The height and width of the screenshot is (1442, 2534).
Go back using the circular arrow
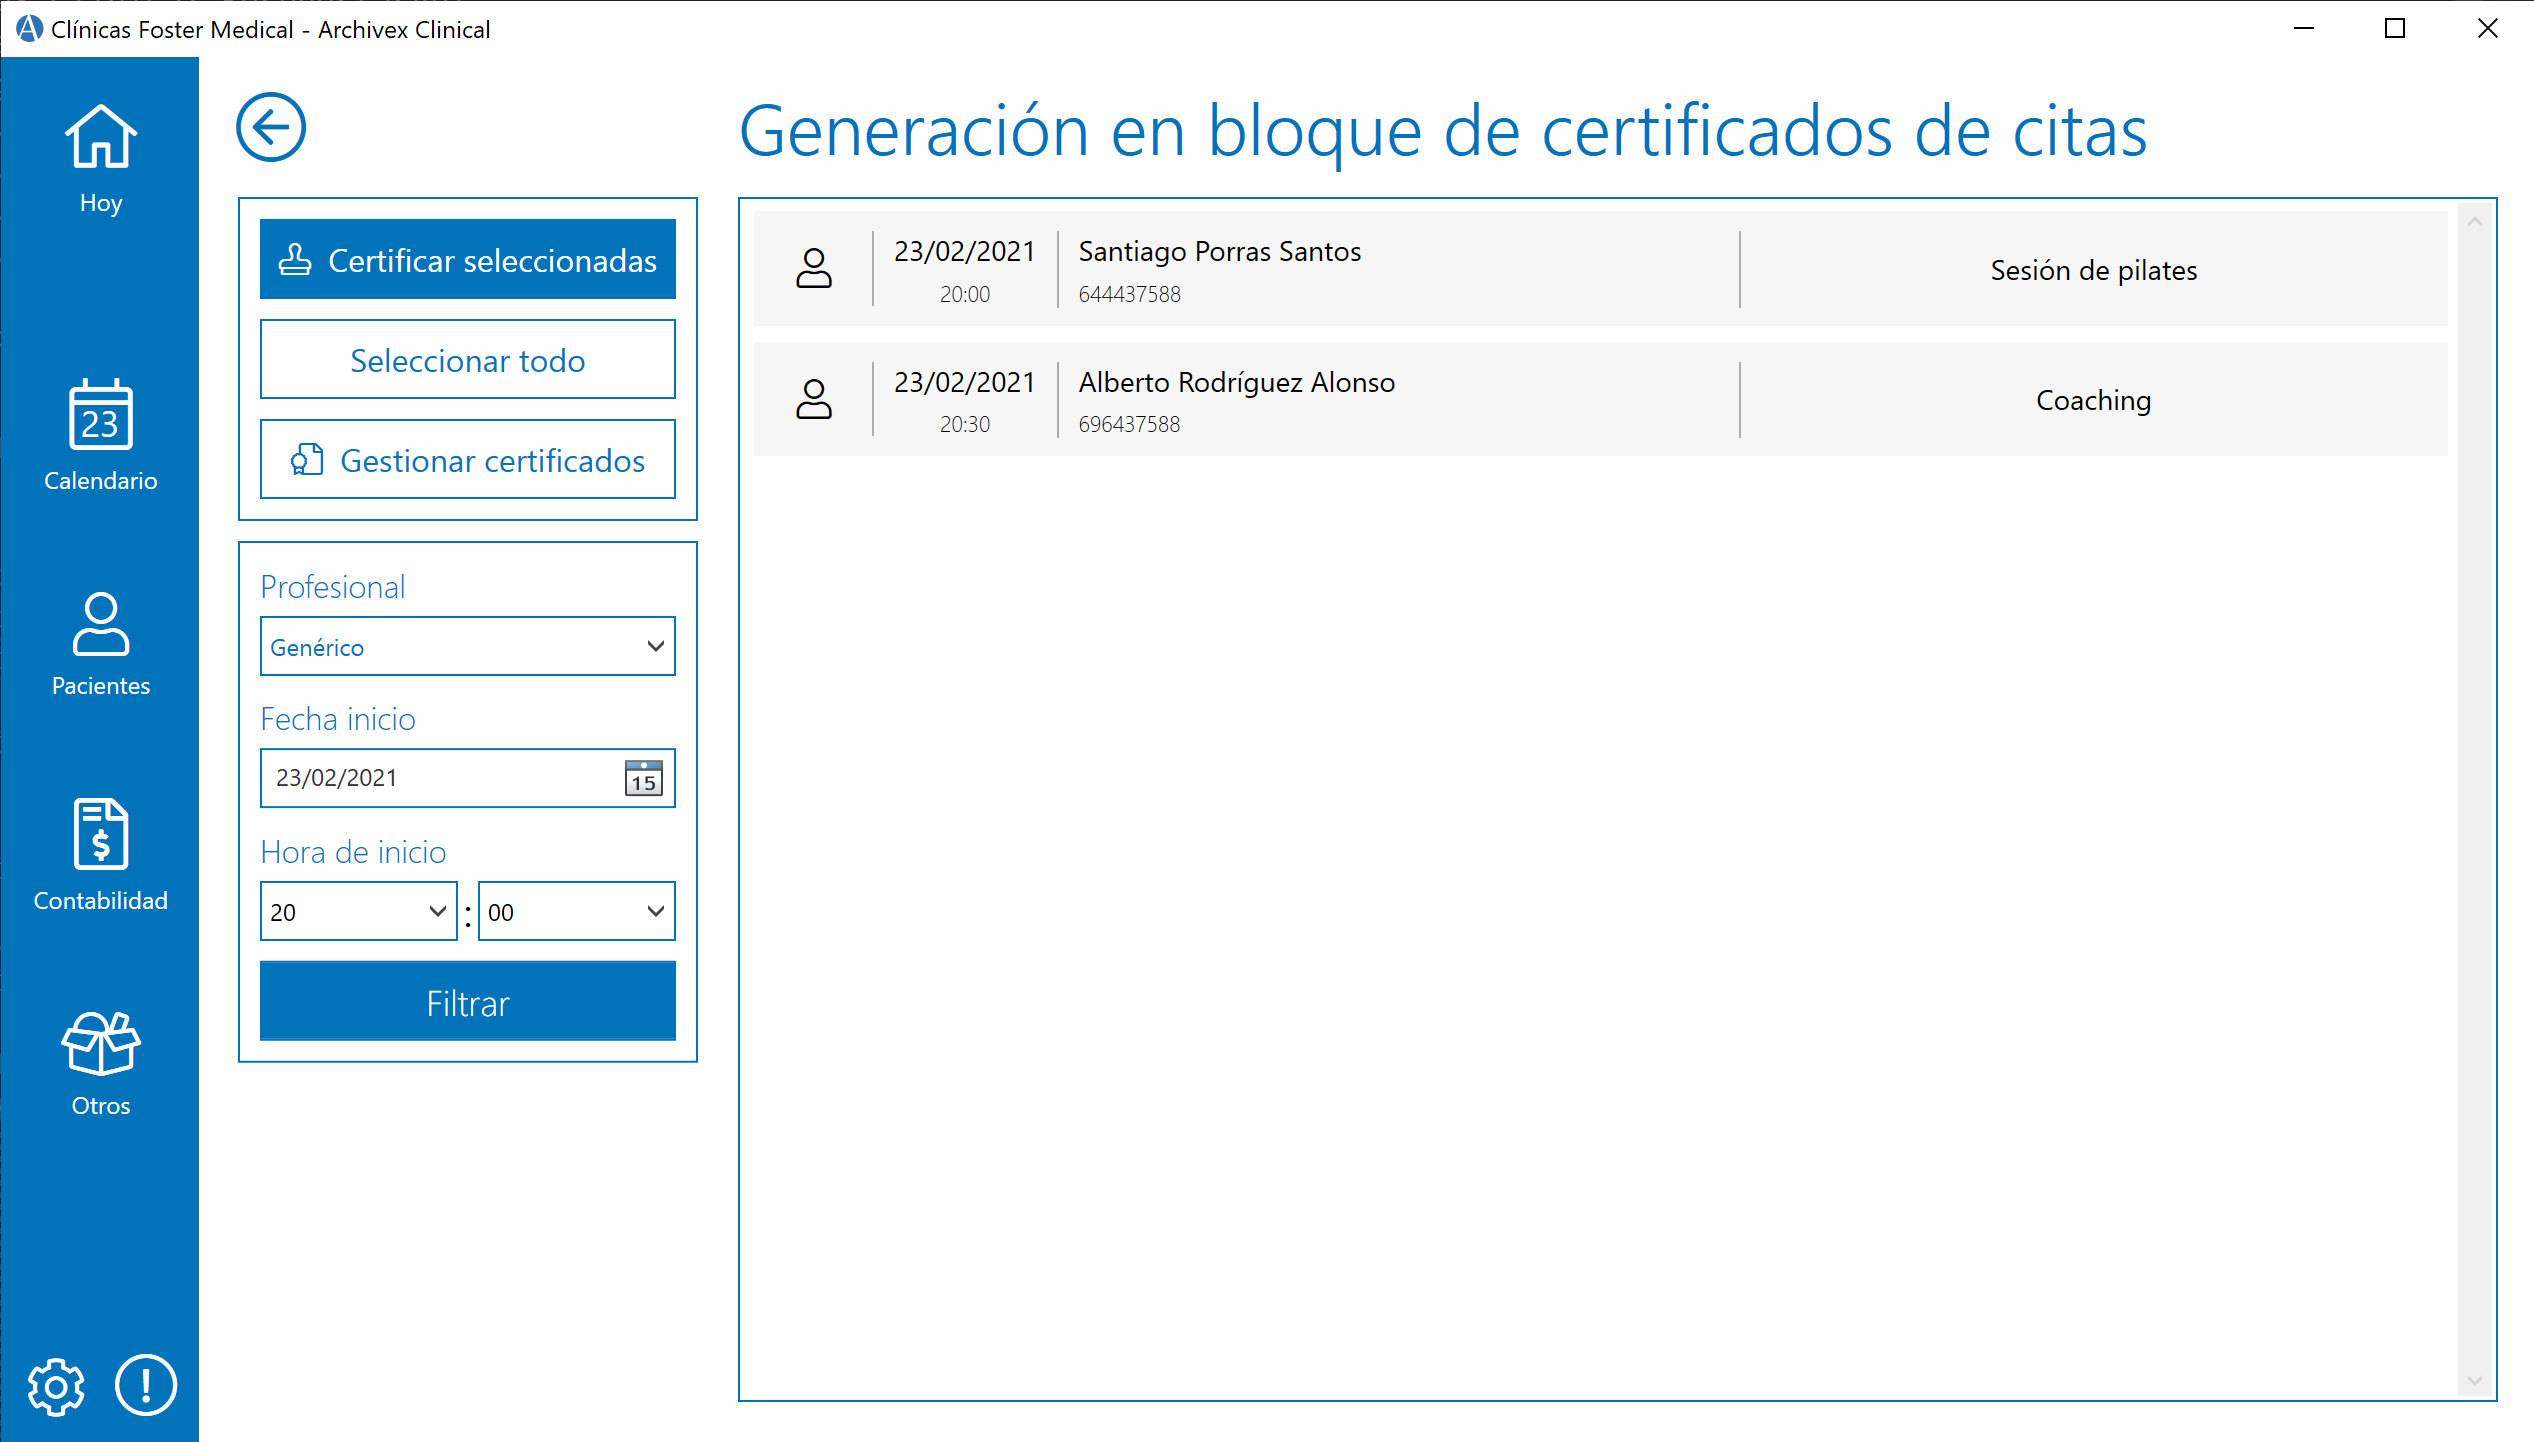269,128
